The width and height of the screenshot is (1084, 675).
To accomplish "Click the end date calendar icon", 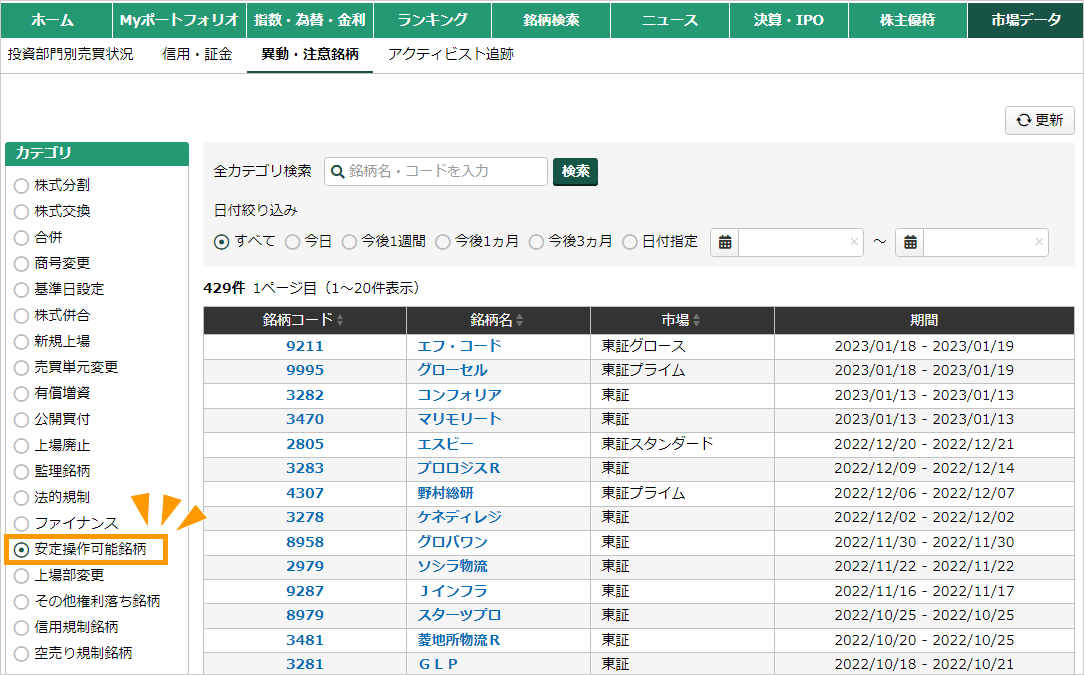I will [x=910, y=242].
